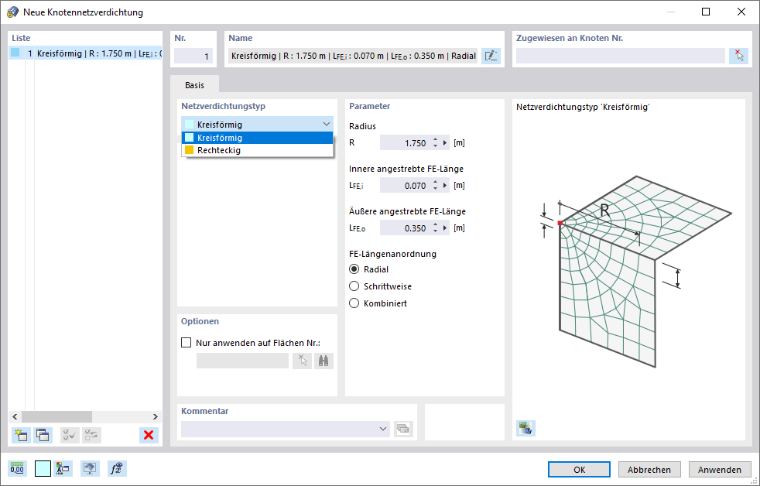Viewport: 760px width, 486px height.
Task: Select Radial FE length arrangement
Action: tap(354, 269)
